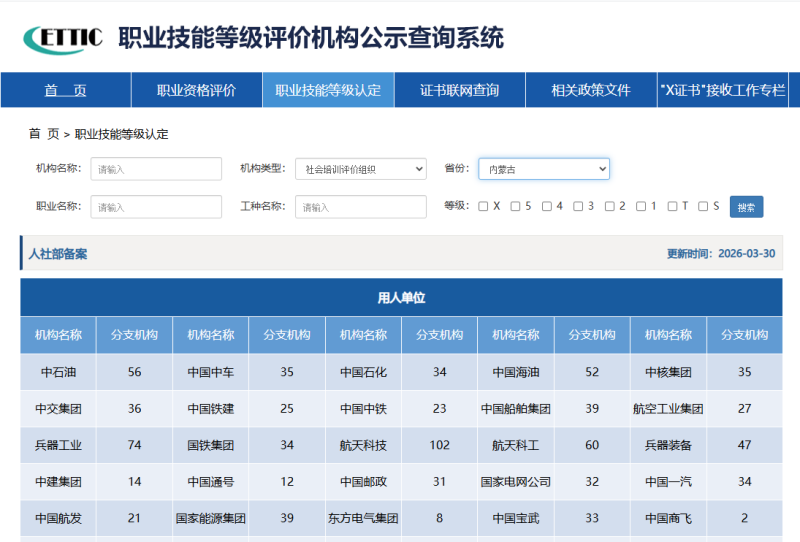The image size is (800, 542).
Task: Click the 更新时间 2026-03-30 text
Action: [x=721, y=254]
